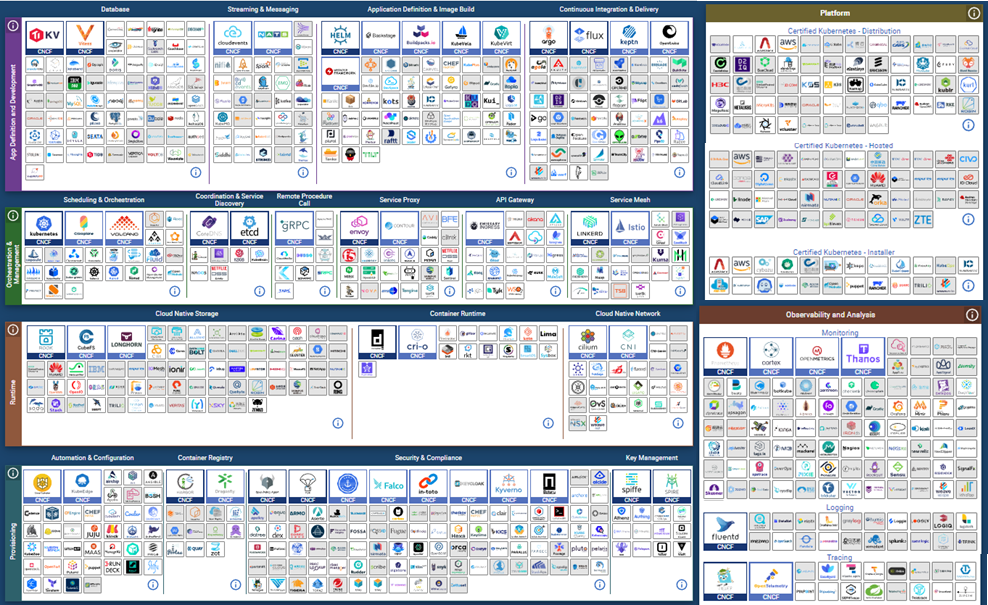The image size is (988, 605).
Task: Open the cilium project card
Action: [587, 342]
